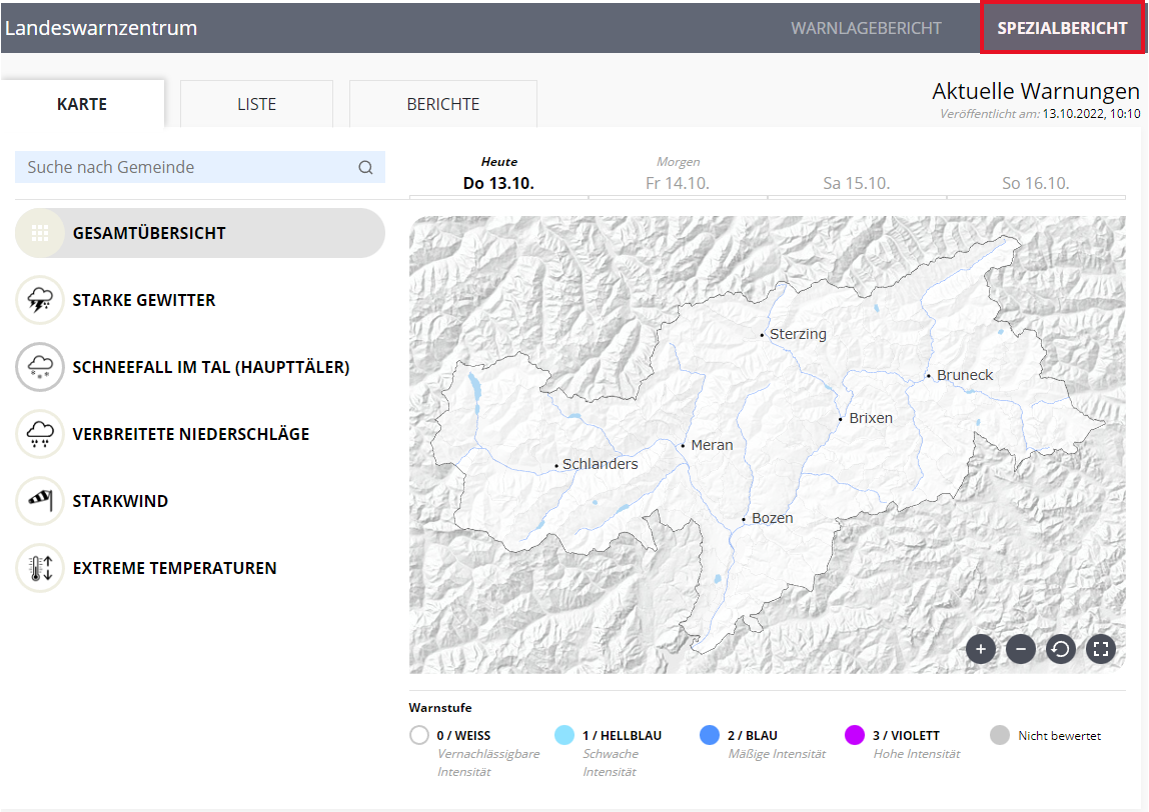Select the Fr 14.10. forecast day
The width and height of the screenshot is (1149, 812).
point(677,183)
